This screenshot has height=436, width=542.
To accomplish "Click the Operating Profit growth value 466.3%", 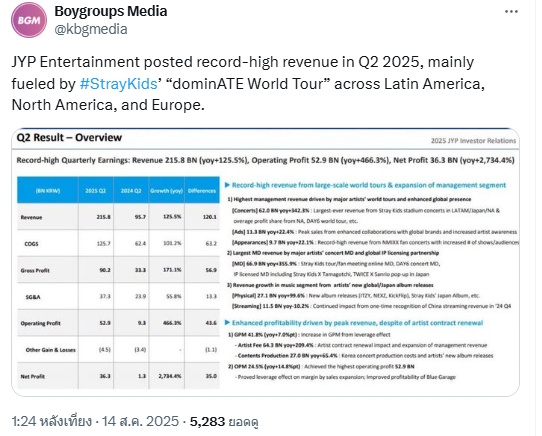I will [x=172, y=323].
